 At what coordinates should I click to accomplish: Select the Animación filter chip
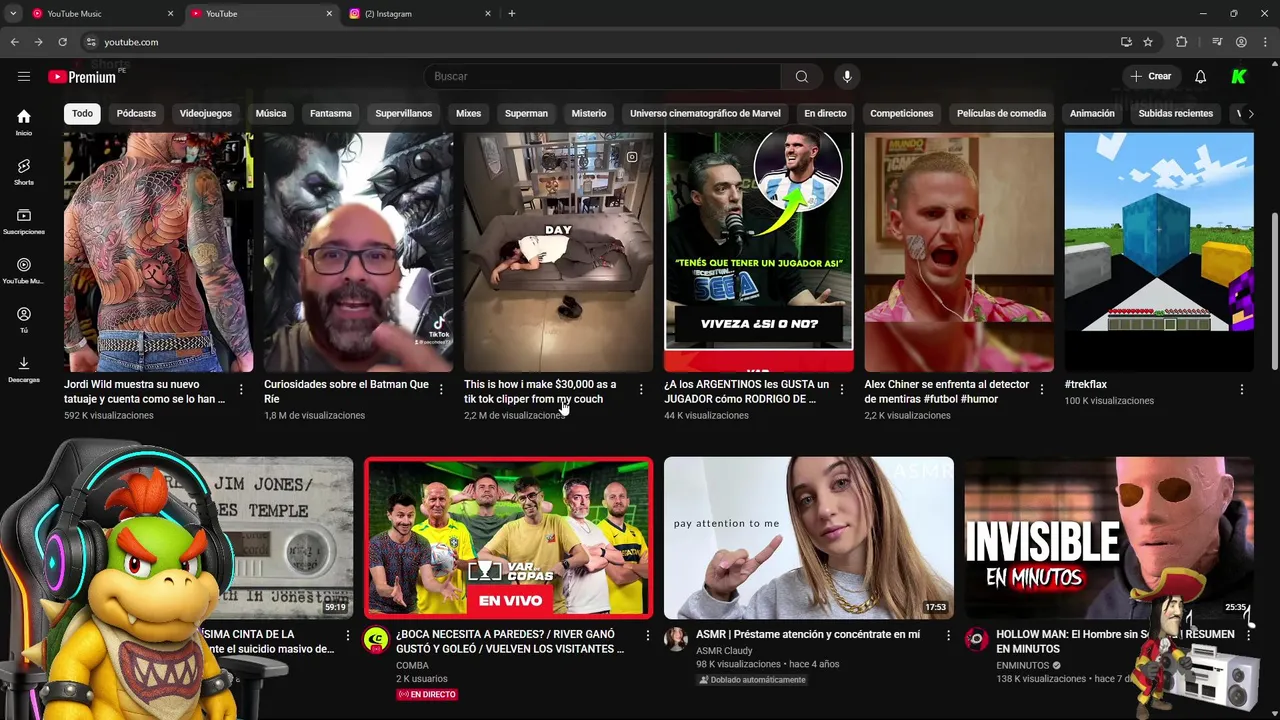[1092, 113]
